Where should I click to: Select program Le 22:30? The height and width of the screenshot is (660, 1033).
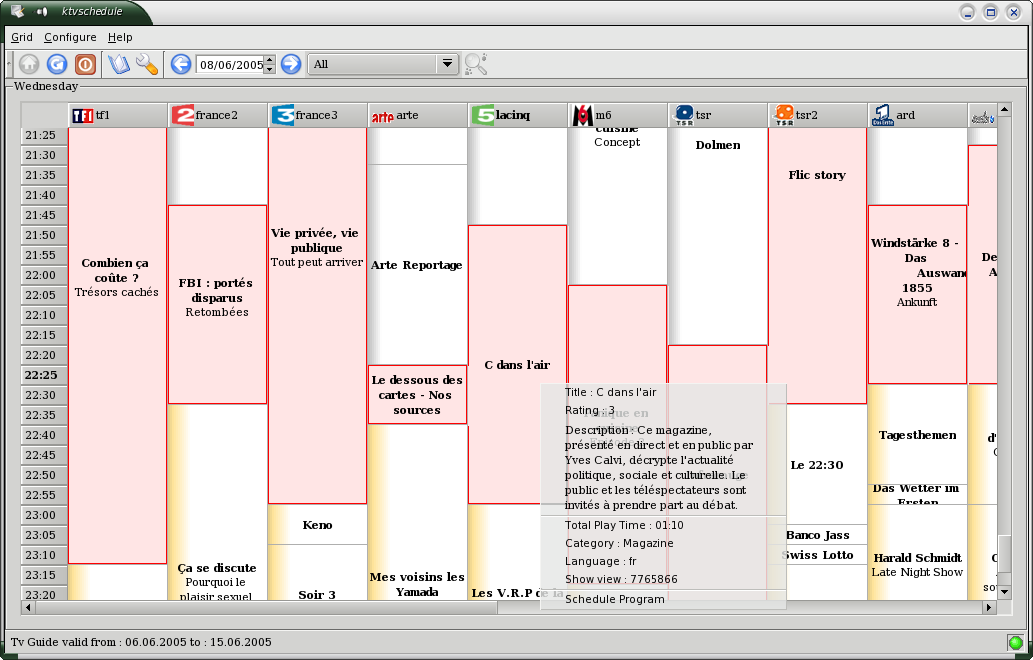click(818, 464)
